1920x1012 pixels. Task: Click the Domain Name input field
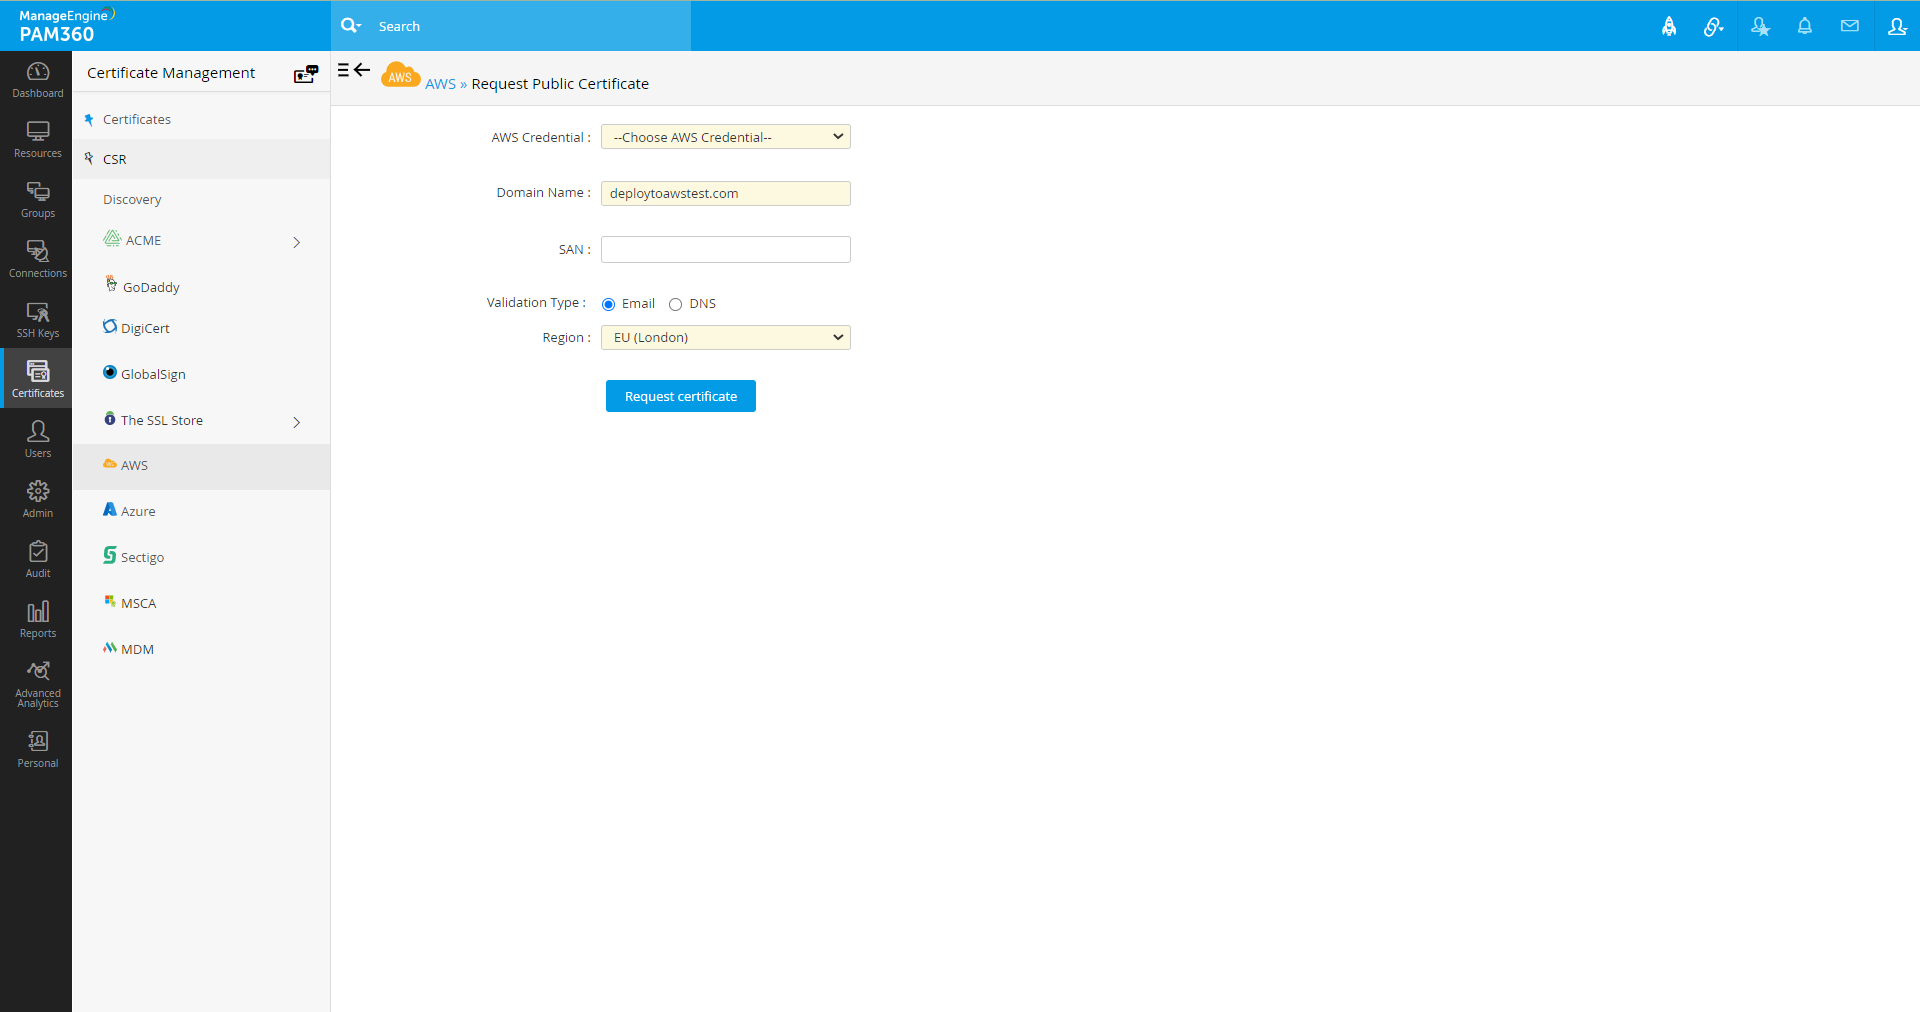coord(726,193)
